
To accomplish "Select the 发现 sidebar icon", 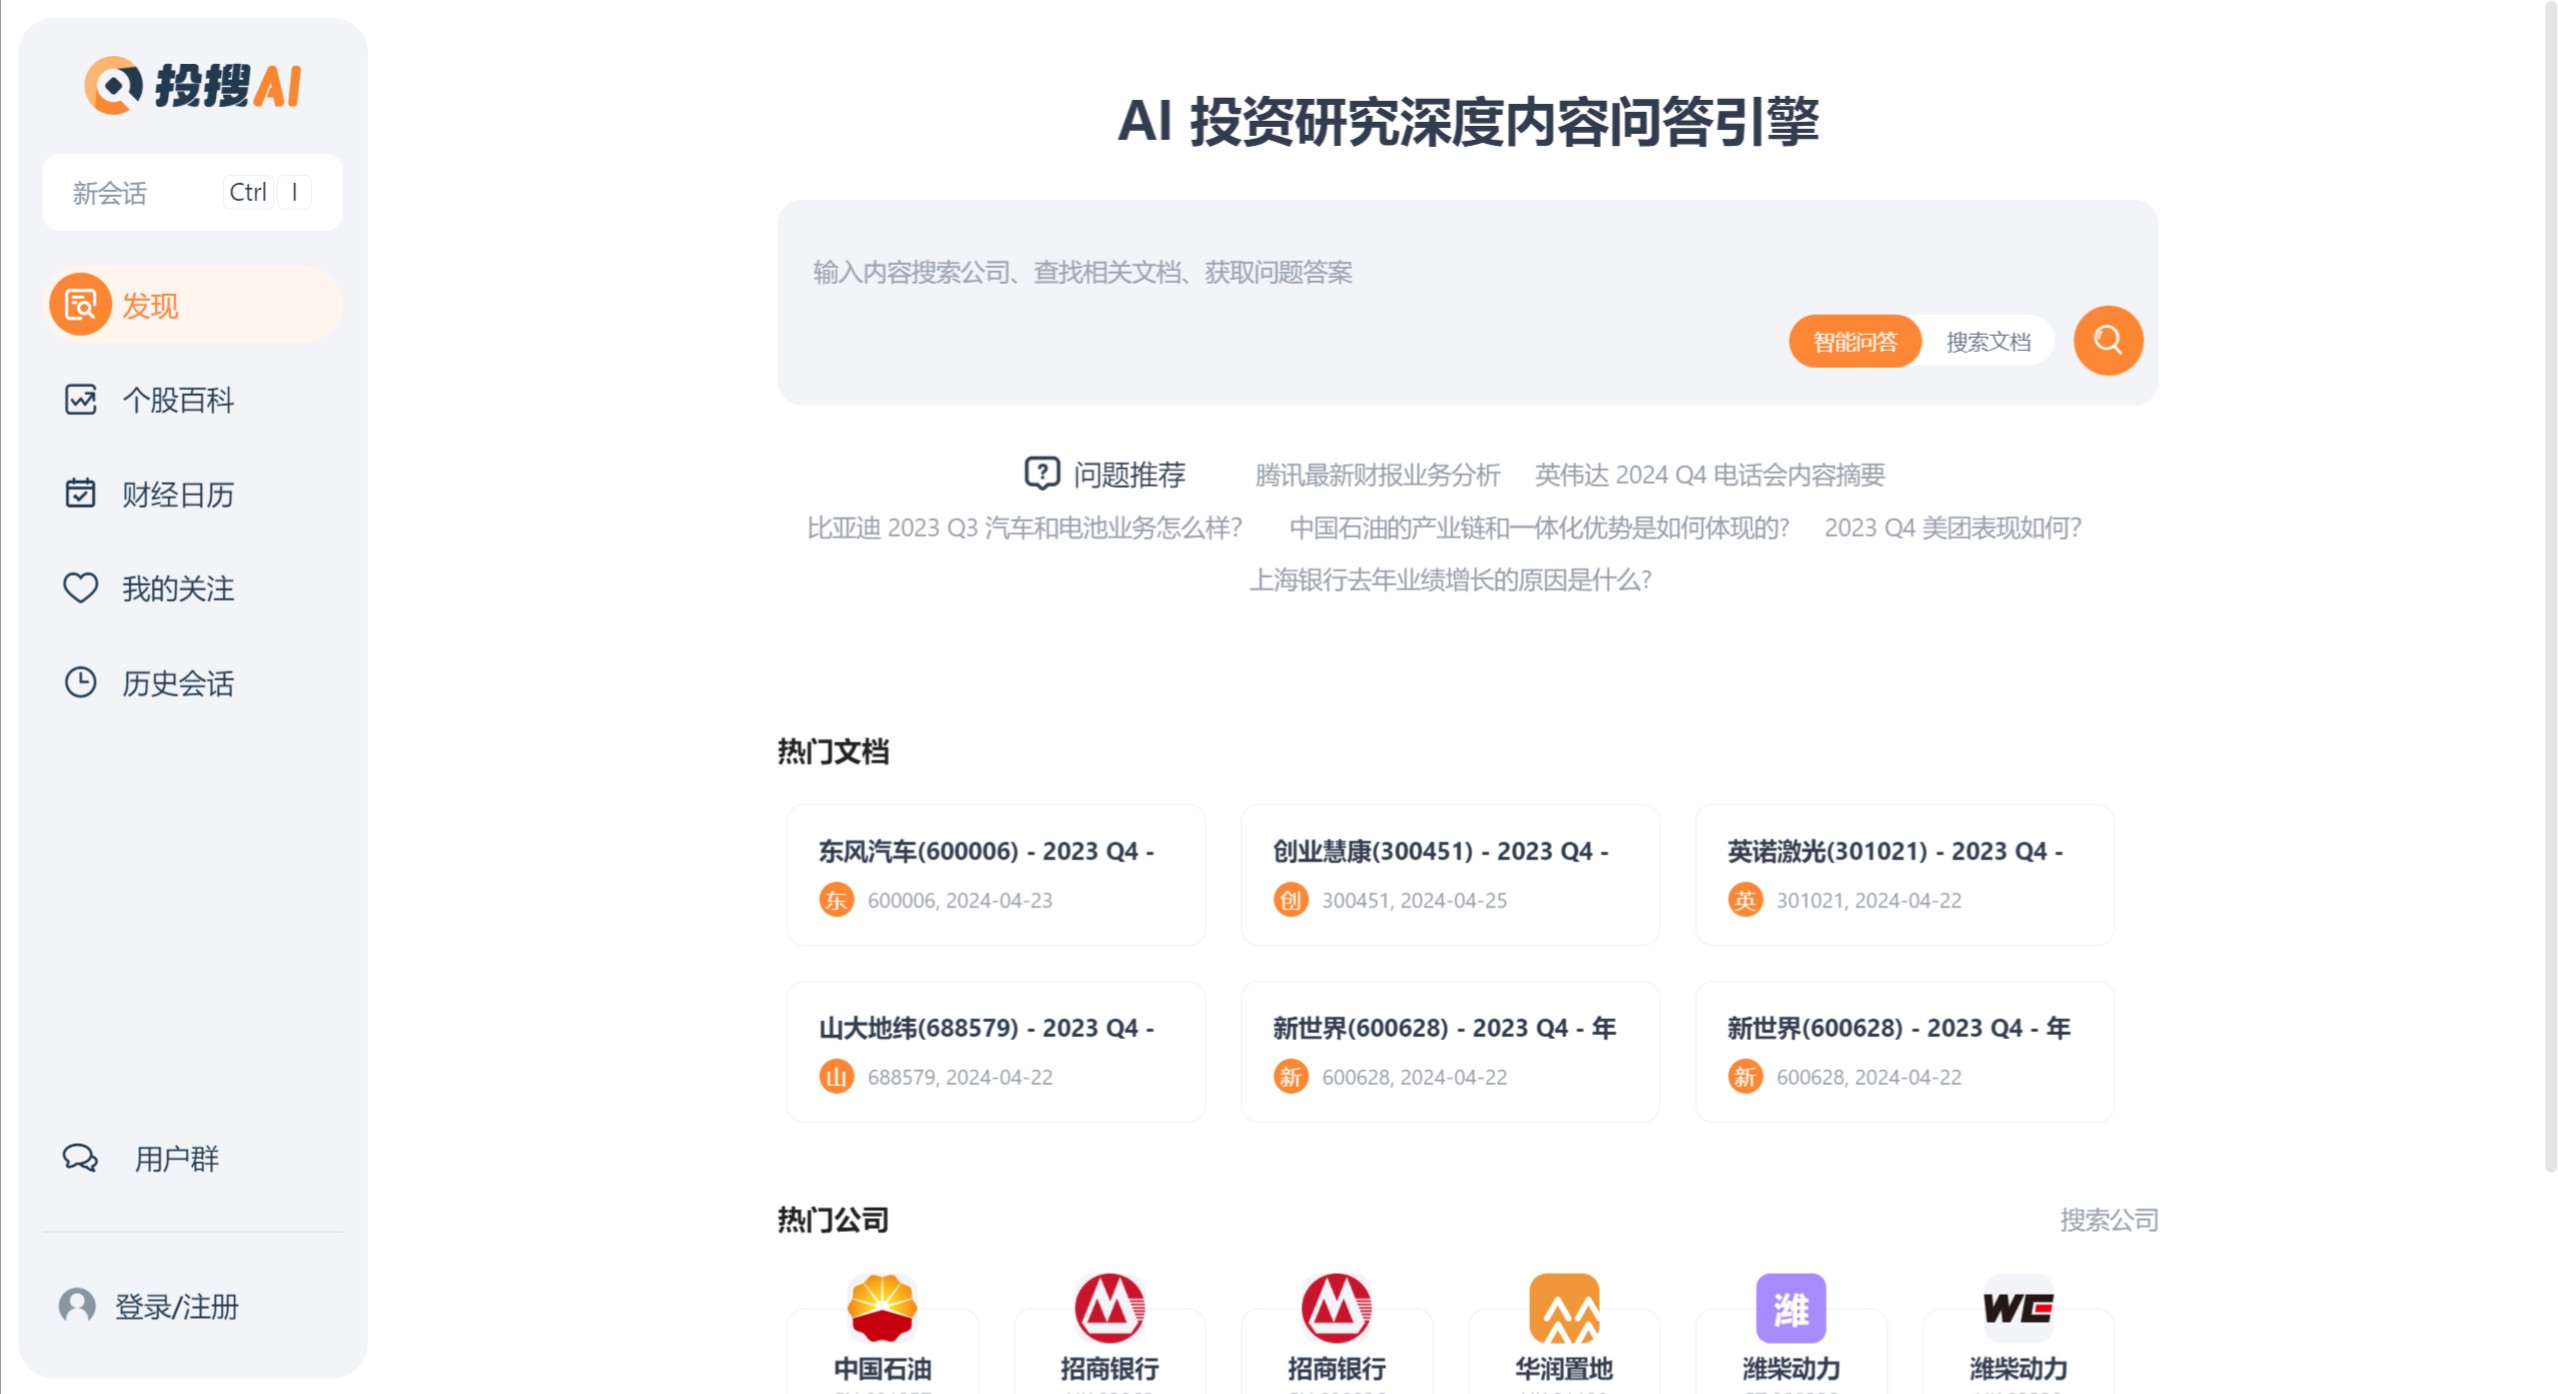I will [x=82, y=305].
